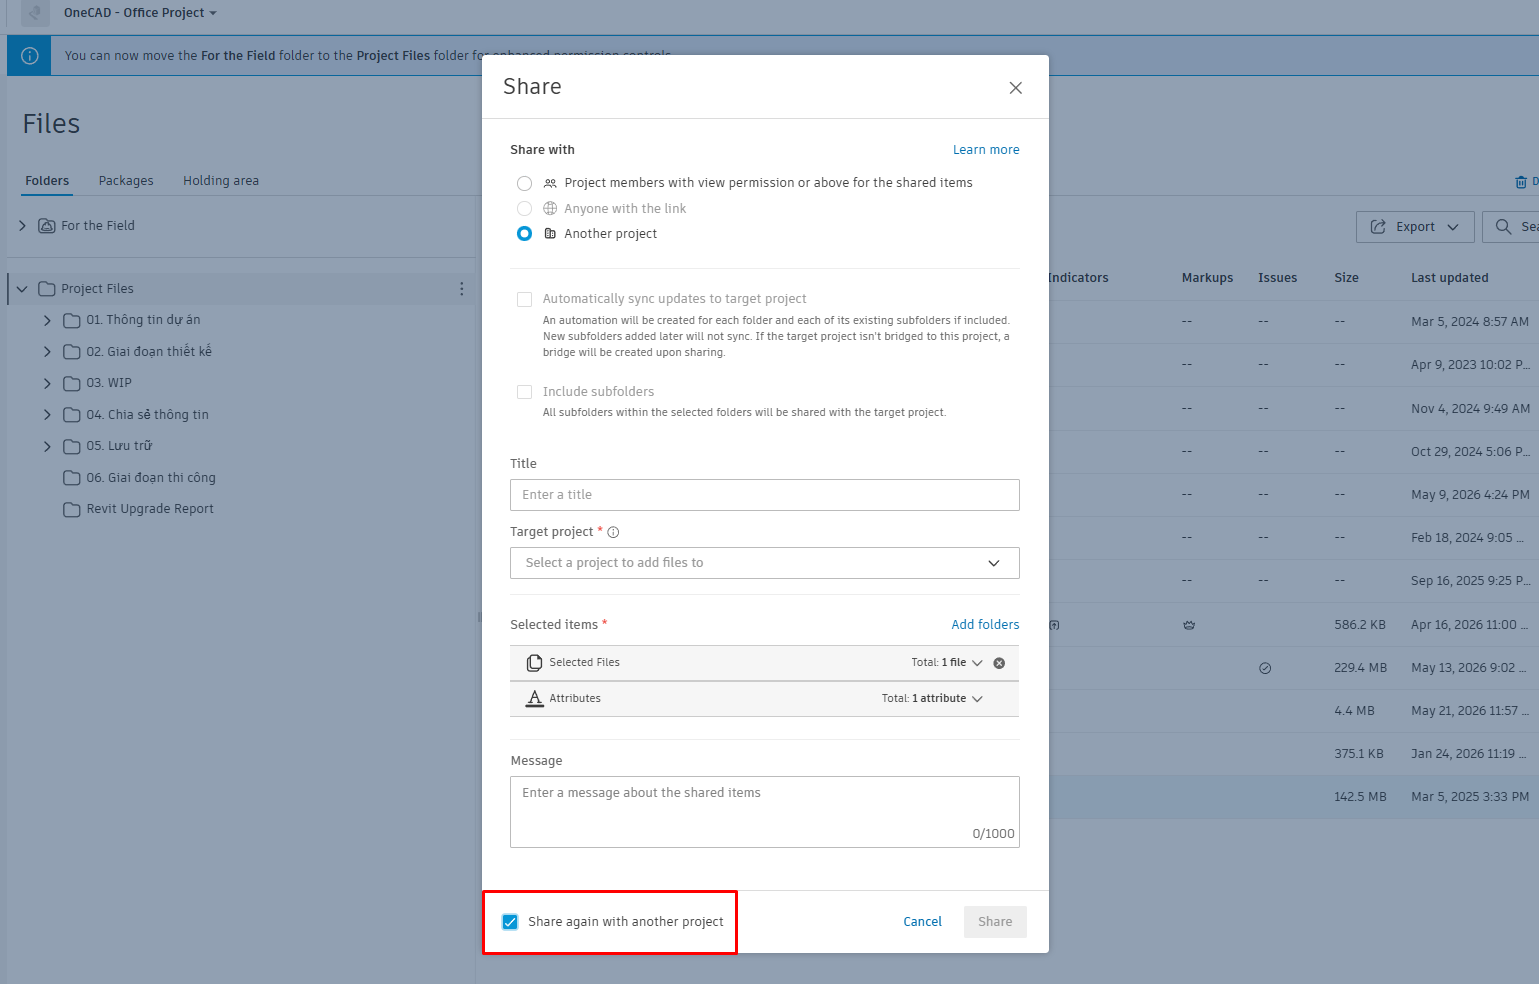Switch to the Folders tab

click(47, 181)
